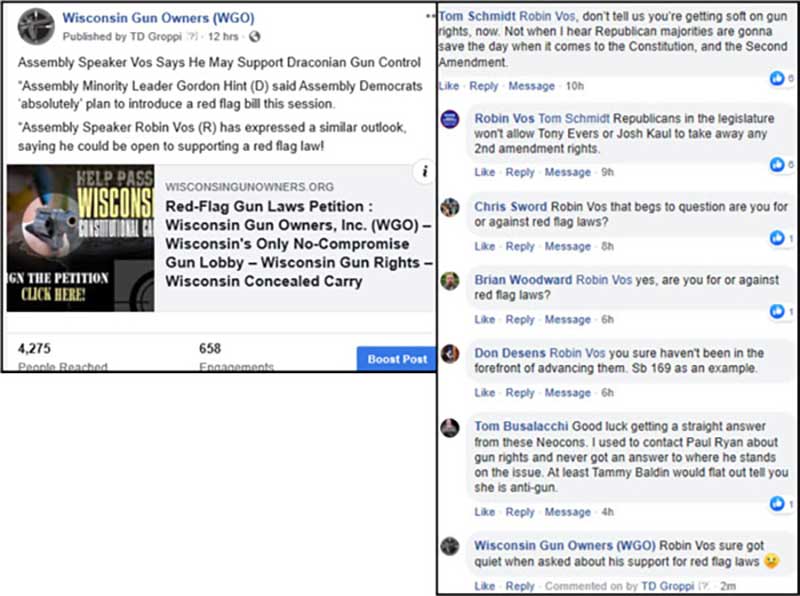This screenshot has width=800, height=596.
Task: Open Chris Sword's profile picture
Action: pos(450,207)
